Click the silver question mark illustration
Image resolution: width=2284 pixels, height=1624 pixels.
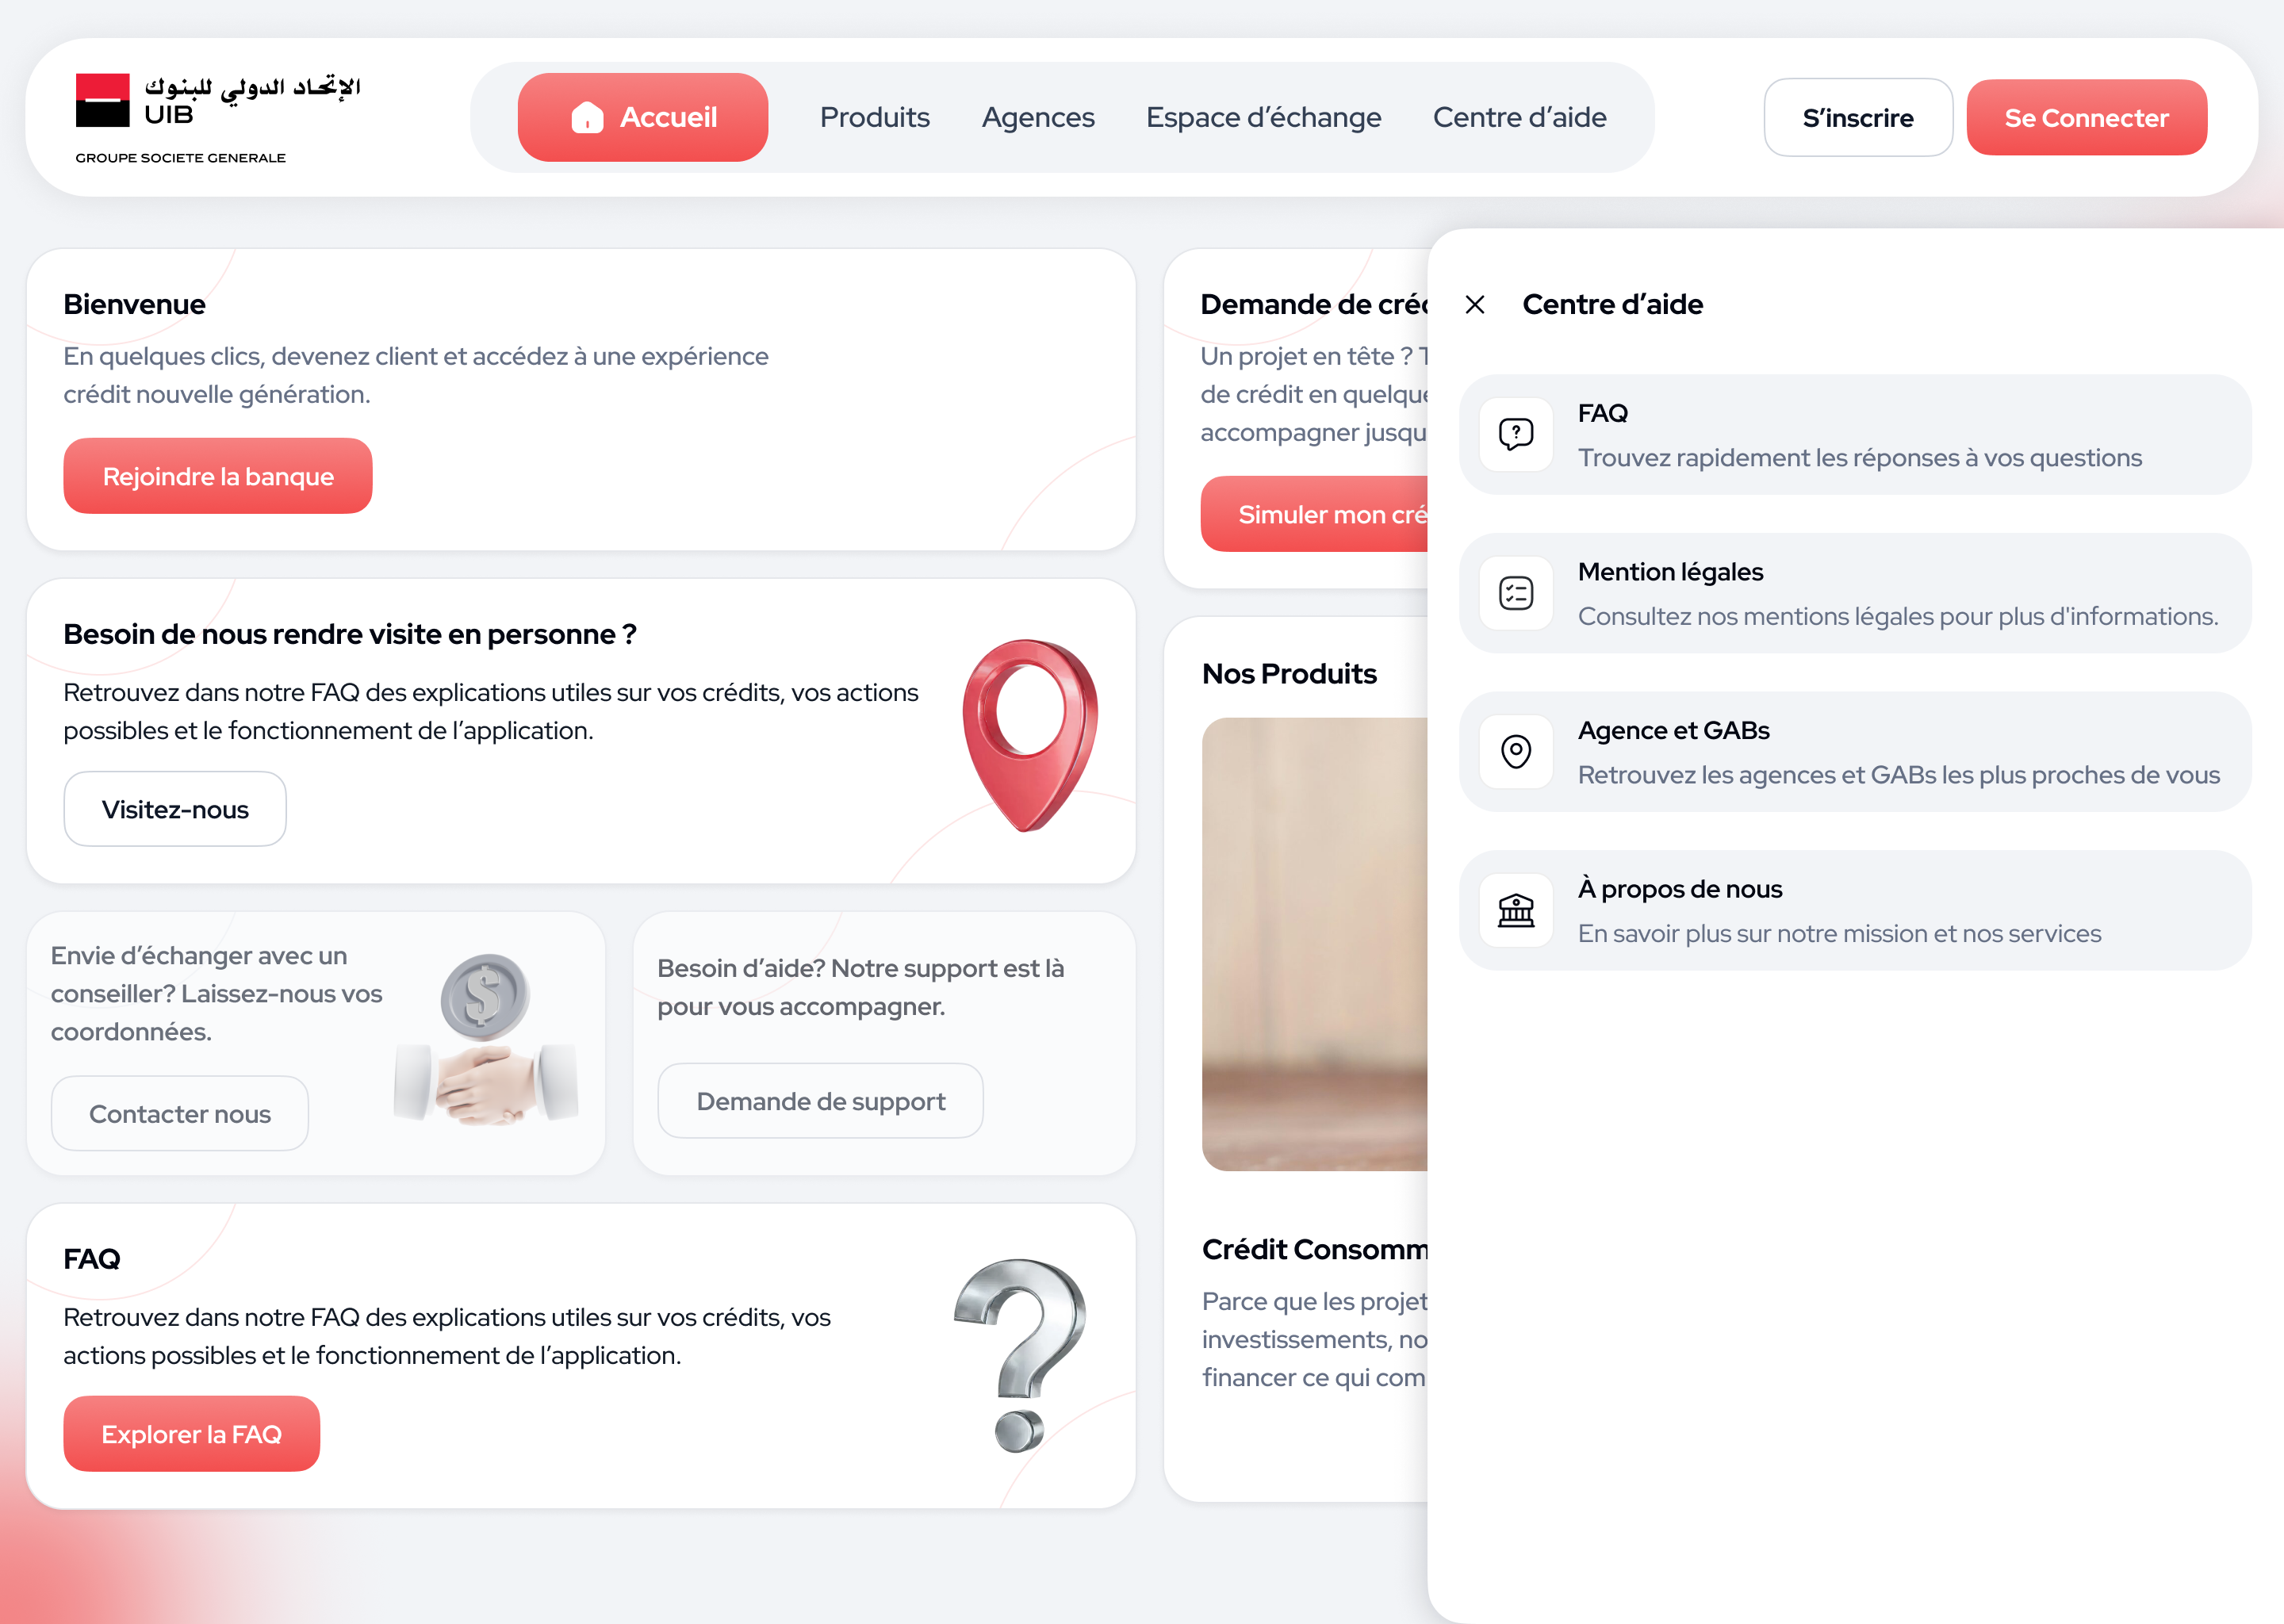pyautogui.click(x=1020, y=1355)
